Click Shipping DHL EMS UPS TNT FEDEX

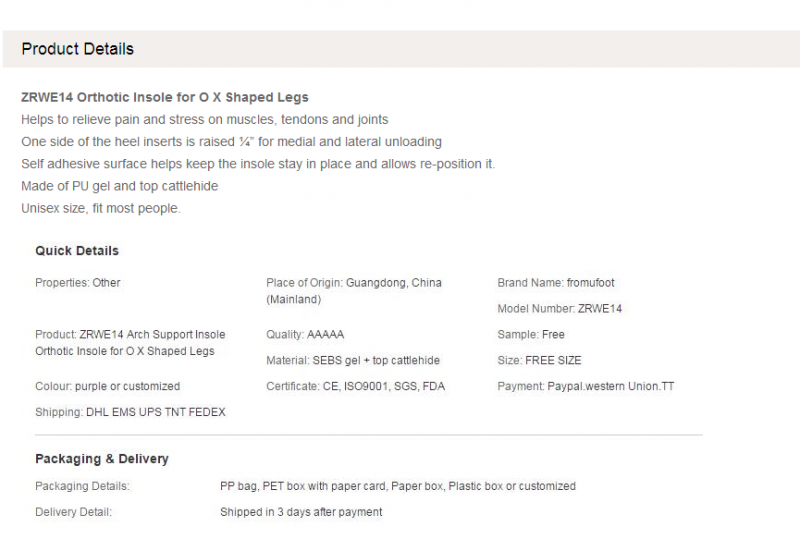coord(130,412)
